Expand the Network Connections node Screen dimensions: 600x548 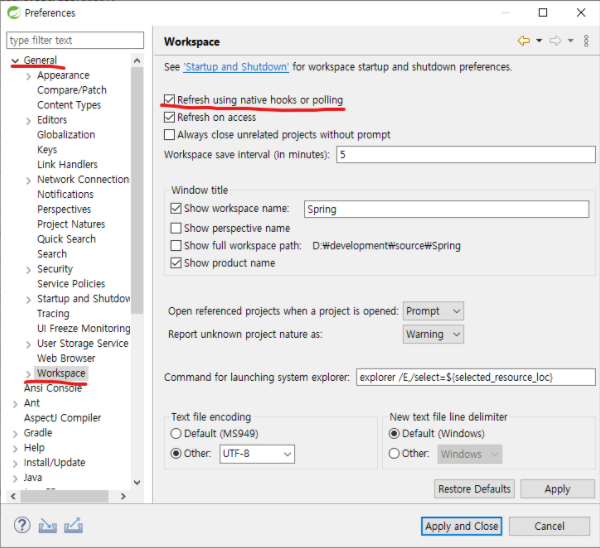[x=28, y=180]
